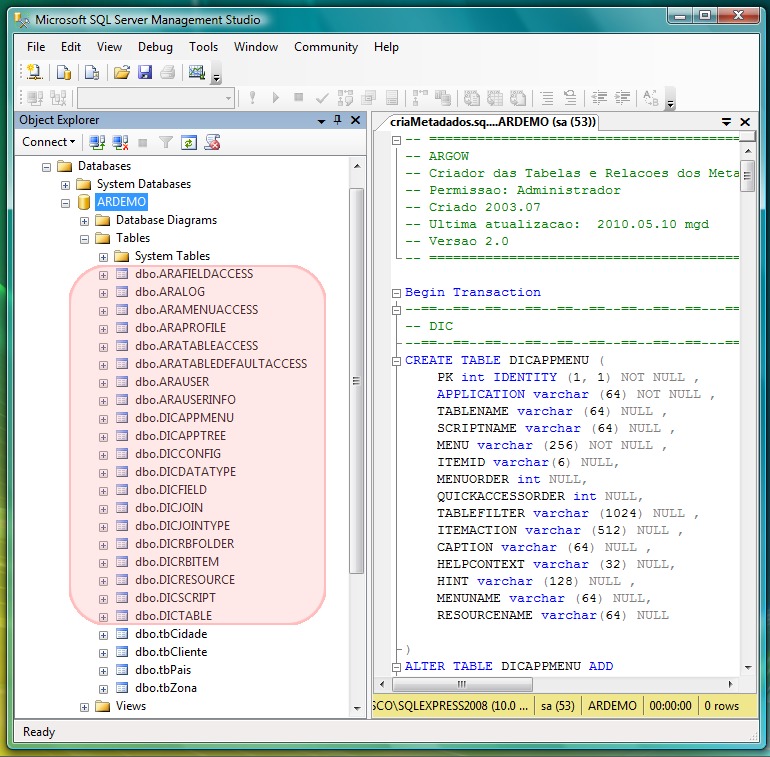The height and width of the screenshot is (757, 770).
Task: Expand the dbo.ARAUSER table node
Action: coord(103,383)
